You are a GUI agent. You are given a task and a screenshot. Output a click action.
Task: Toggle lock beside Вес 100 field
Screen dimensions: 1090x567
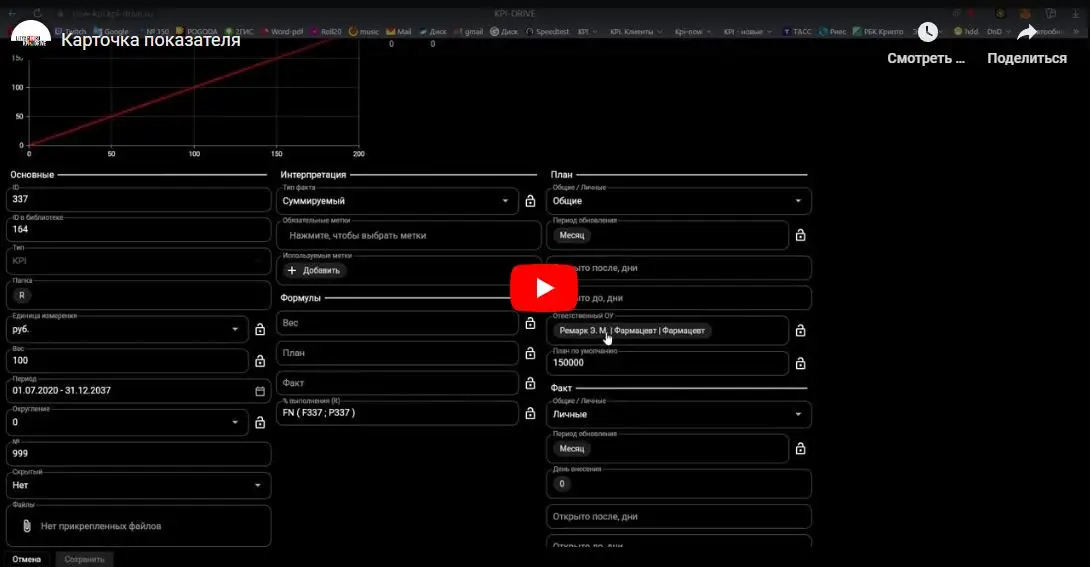260,361
